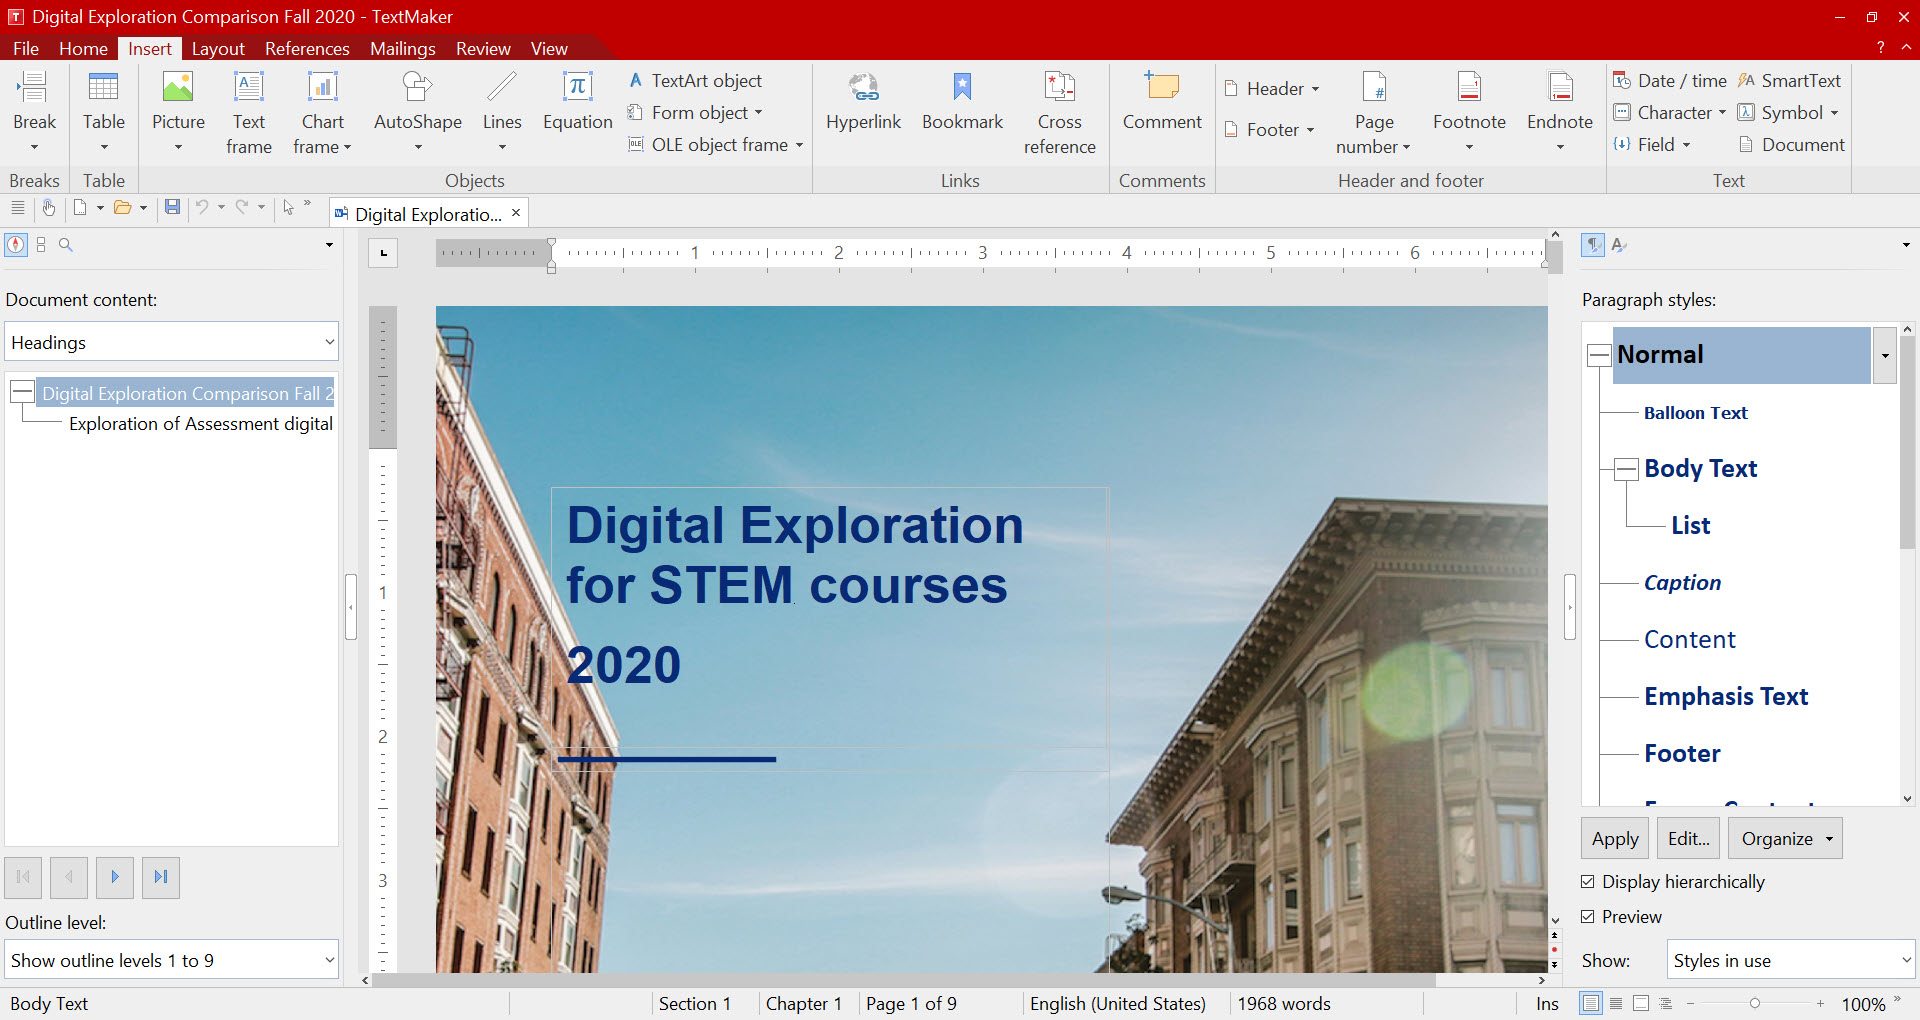Click the Save disk icon in quick toolbar
The width and height of the screenshot is (1920, 1020).
172,207
